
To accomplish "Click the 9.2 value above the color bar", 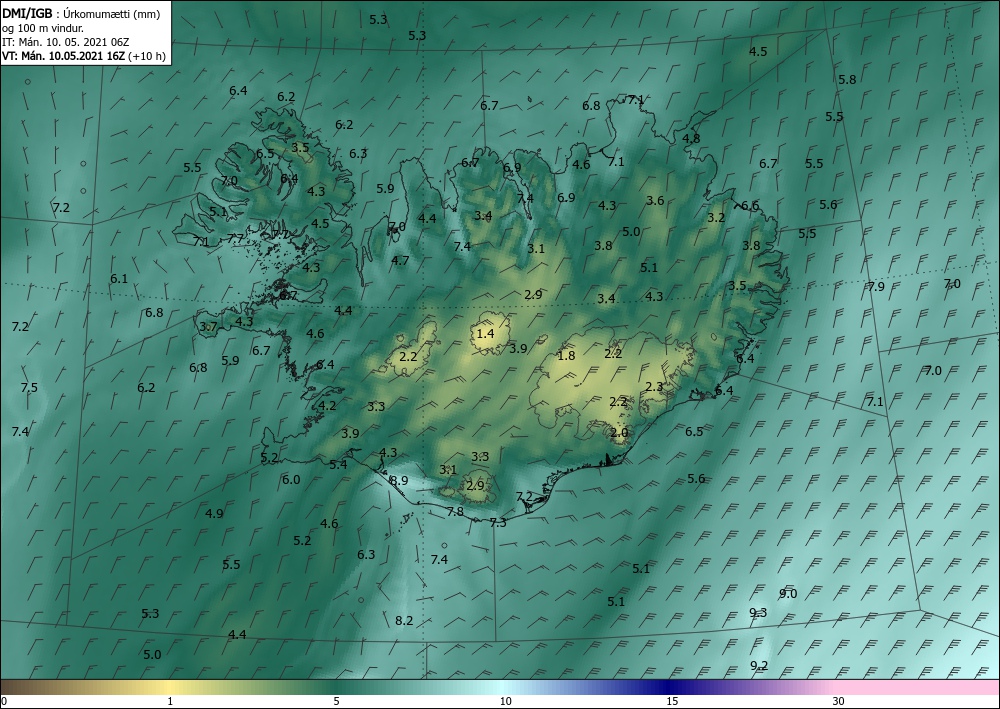I will tap(759, 666).
